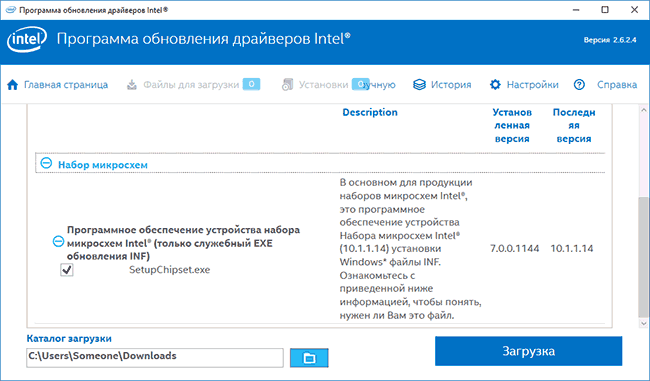The height and width of the screenshot is (381, 650).
Task: Click the Установки вручную disk icon
Action: coord(287,85)
